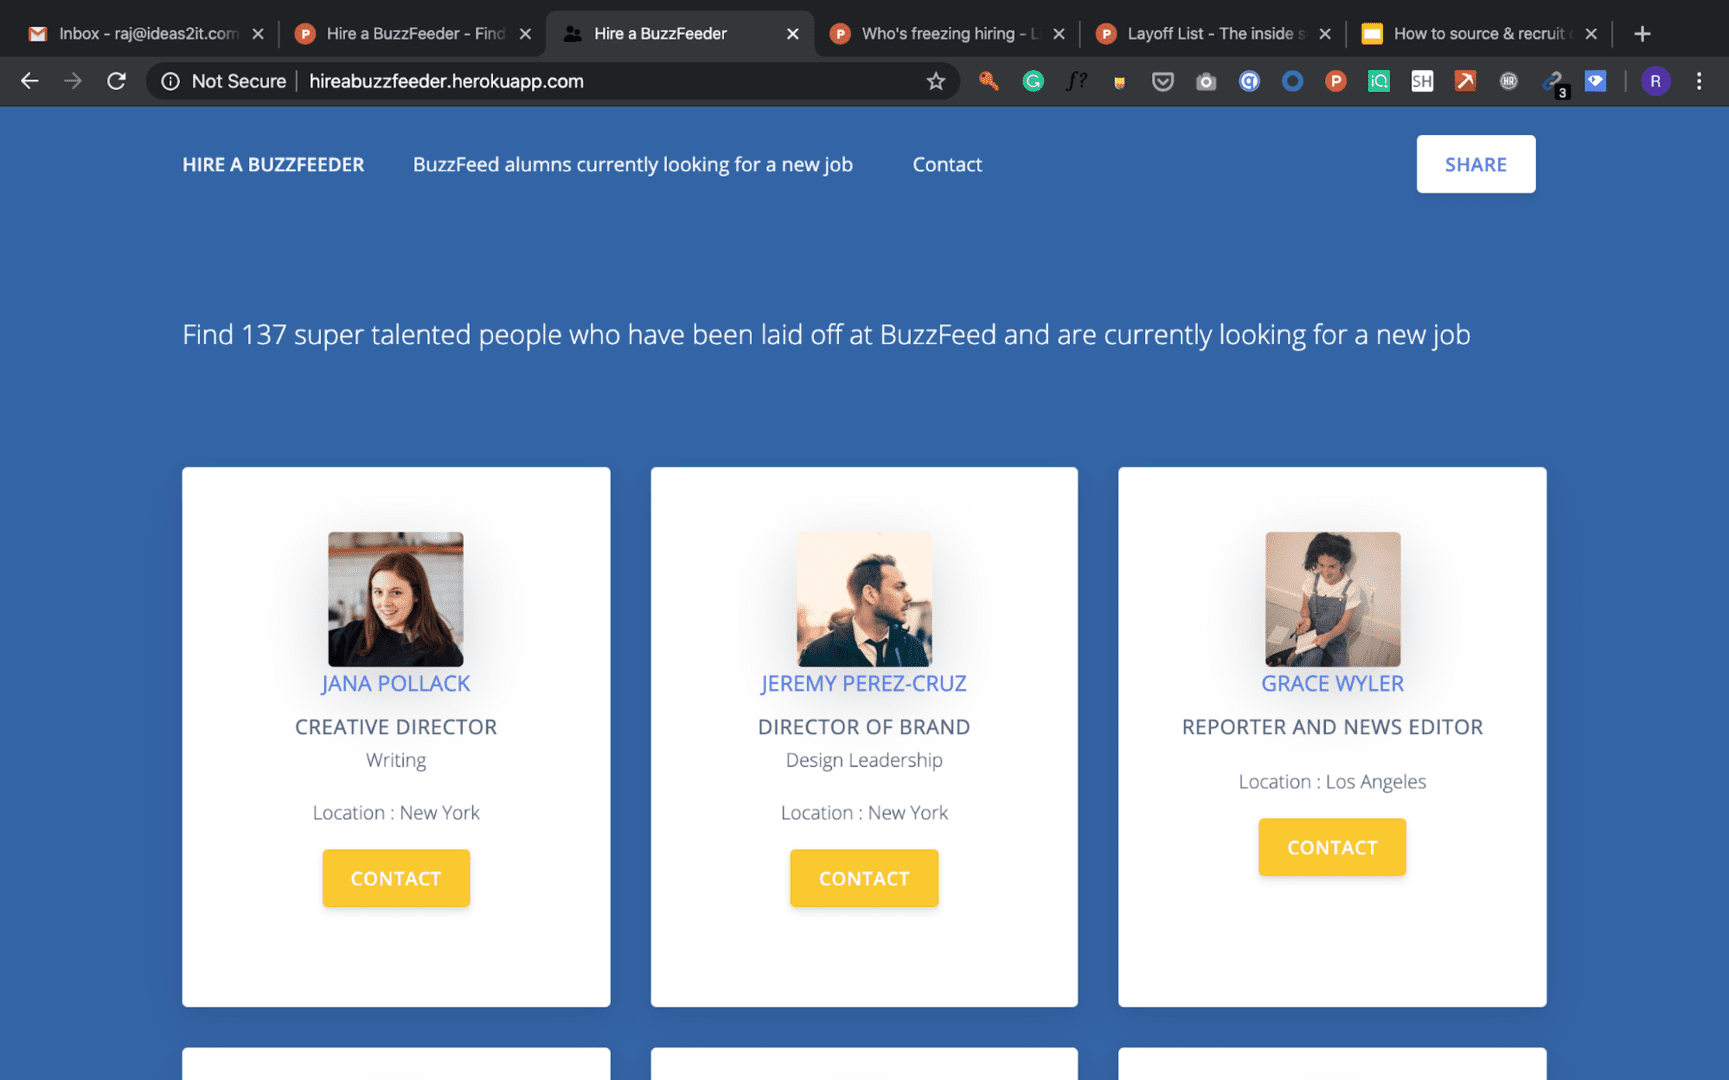Open the iQ extension
This screenshot has height=1080, width=1729.
click(1378, 81)
